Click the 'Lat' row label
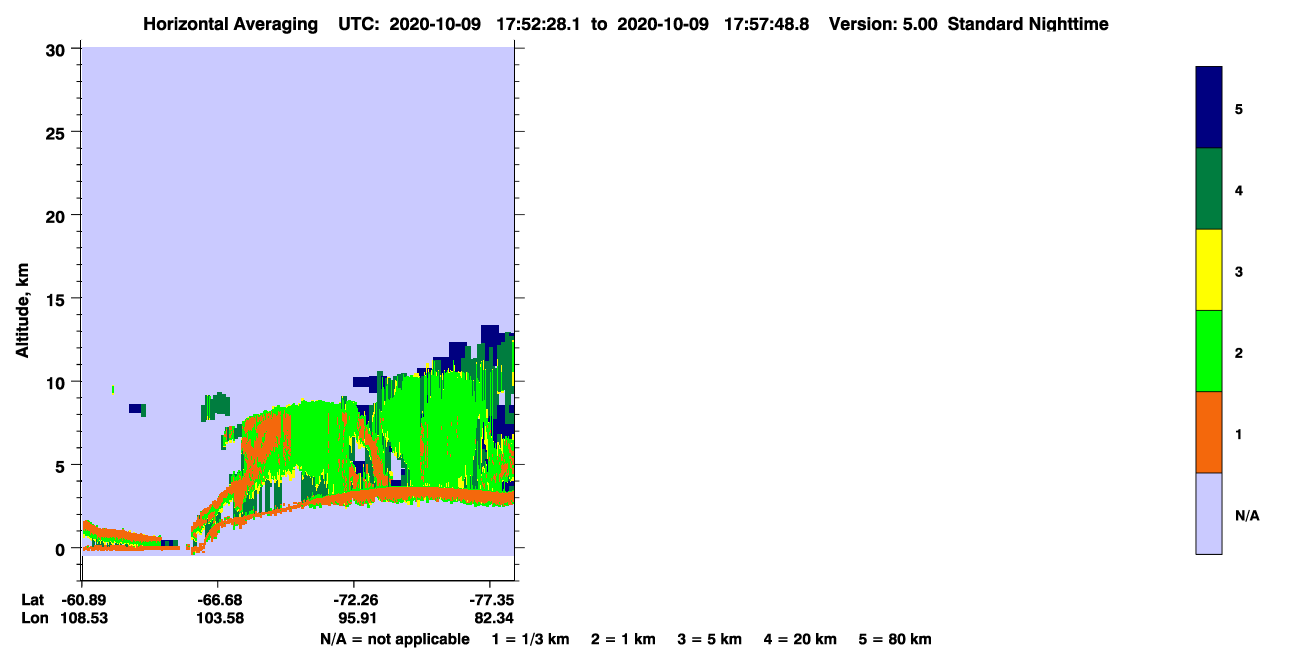 point(33,600)
